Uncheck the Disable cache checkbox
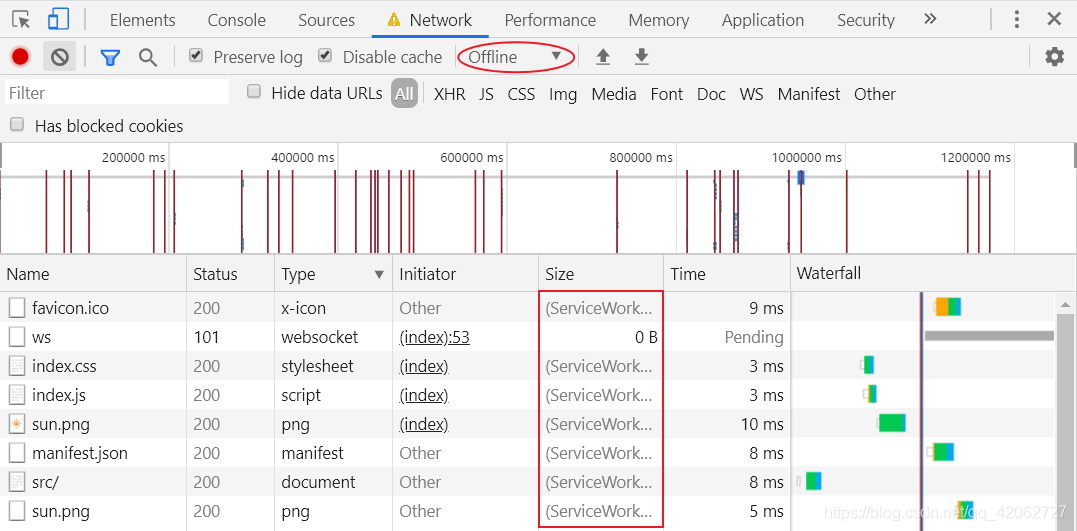 (x=325, y=56)
